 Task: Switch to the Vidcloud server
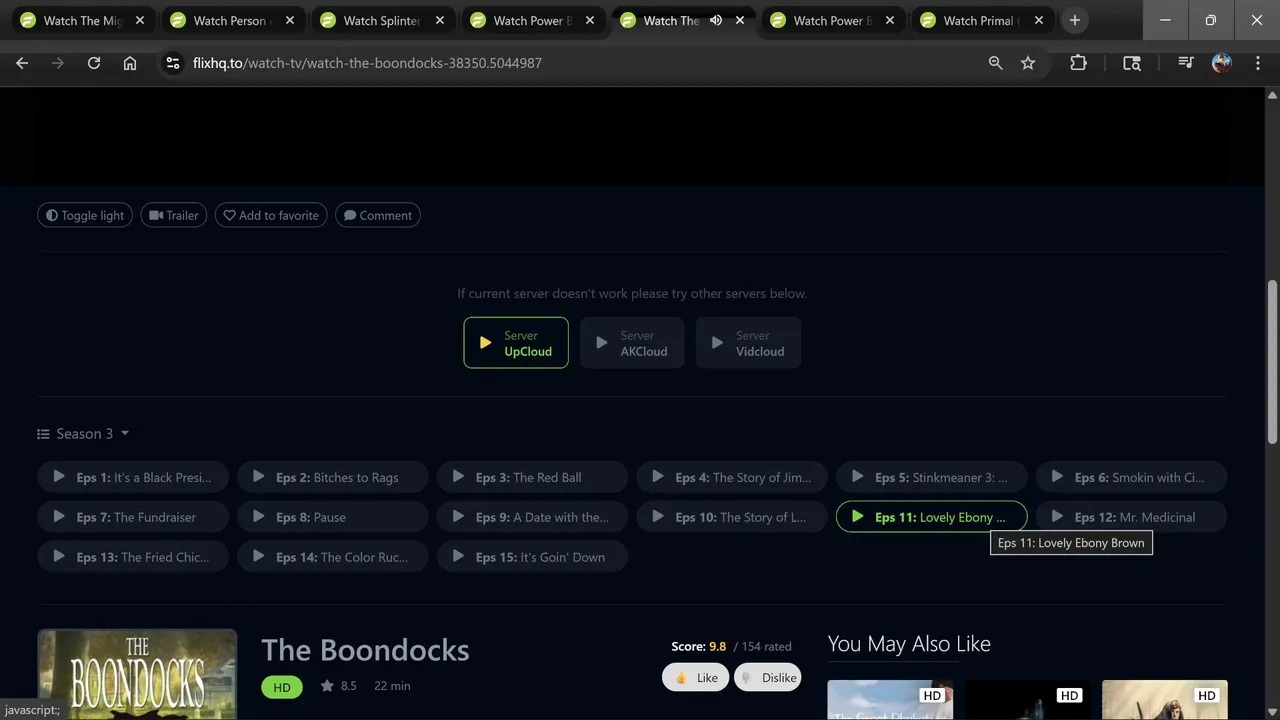[748, 343]
